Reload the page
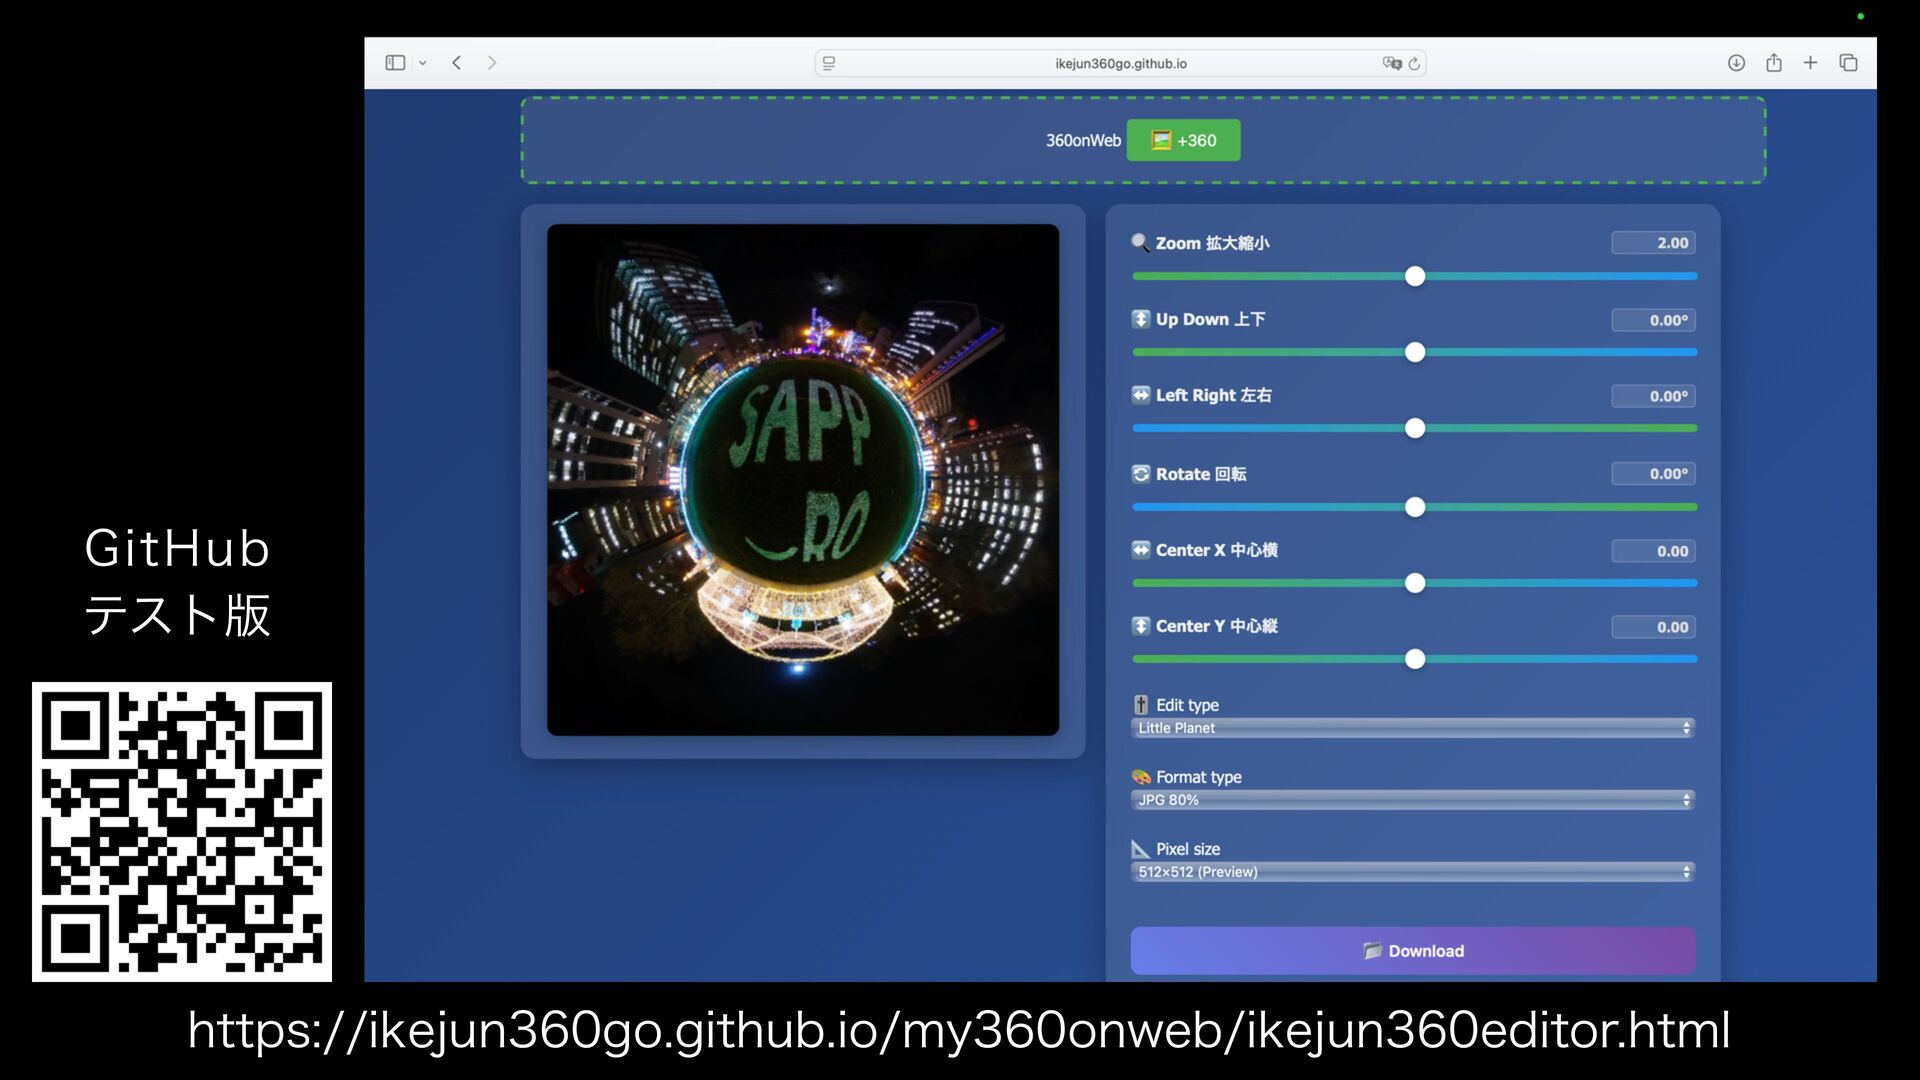Screen dimensions: 1920x1080 (x=1414, y=63)
